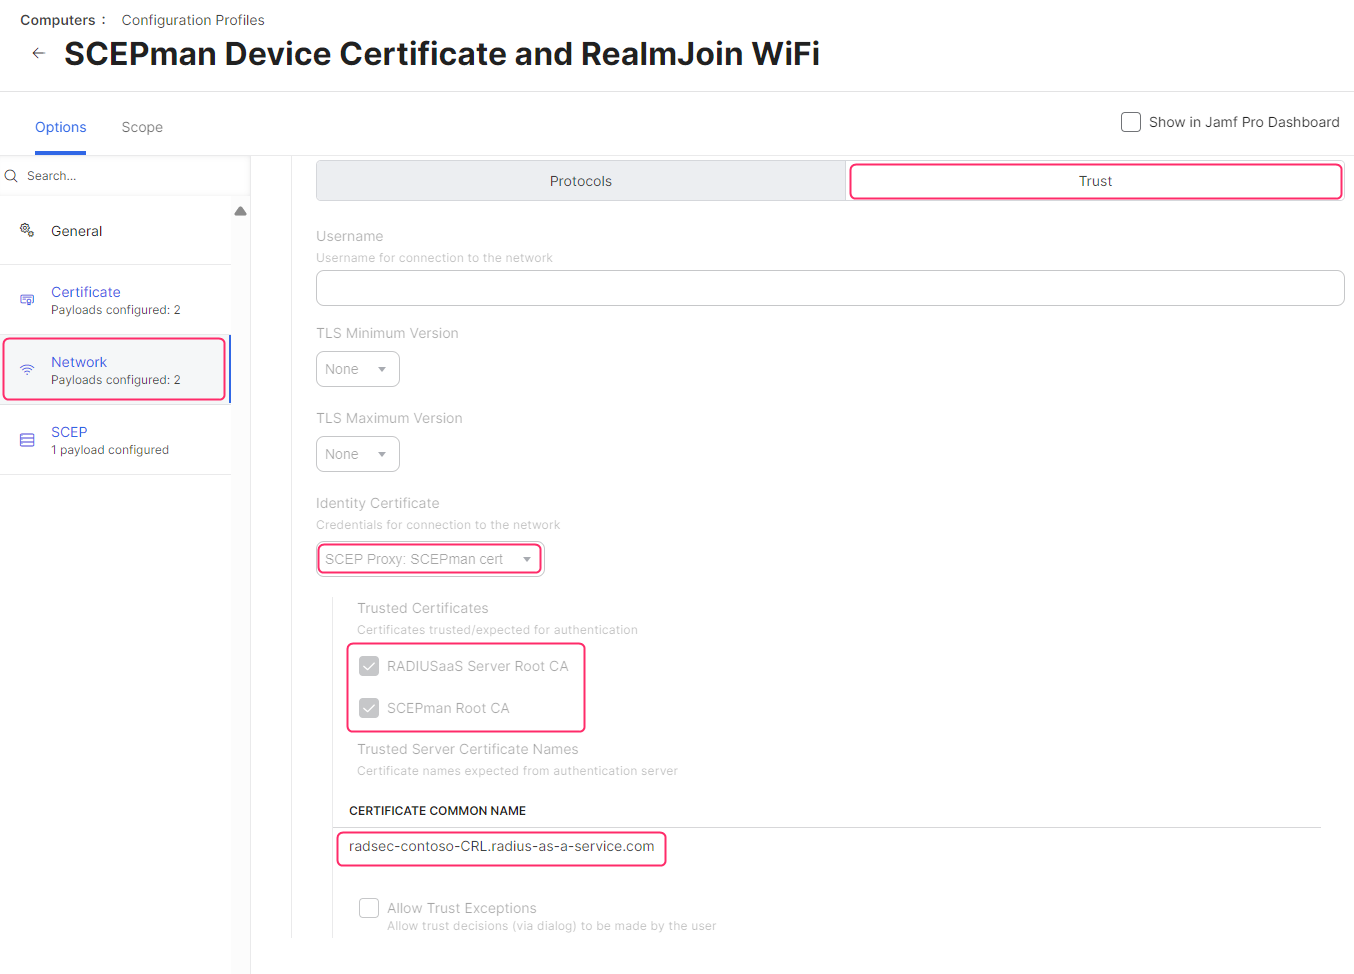Toggle SCEPman Root CA checkbox
1354x974 pixels.
tap(369, 708)
